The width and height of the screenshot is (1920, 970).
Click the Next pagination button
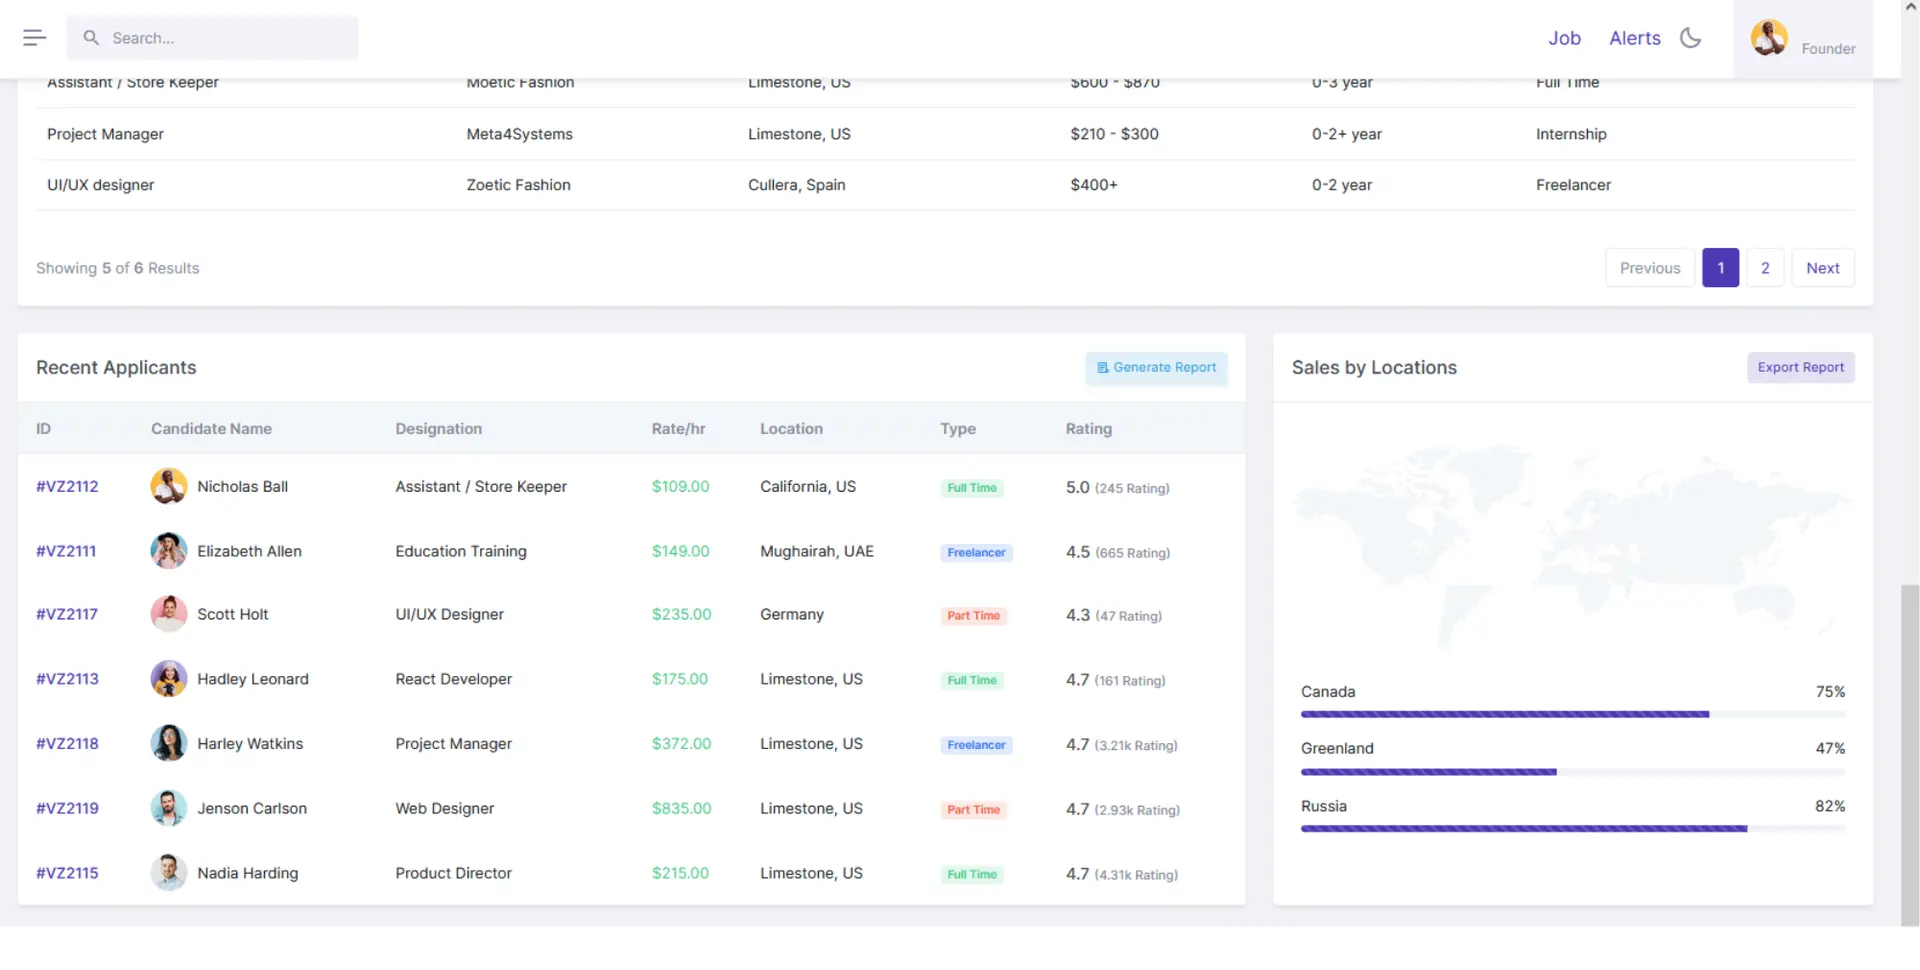(1822, 268)
